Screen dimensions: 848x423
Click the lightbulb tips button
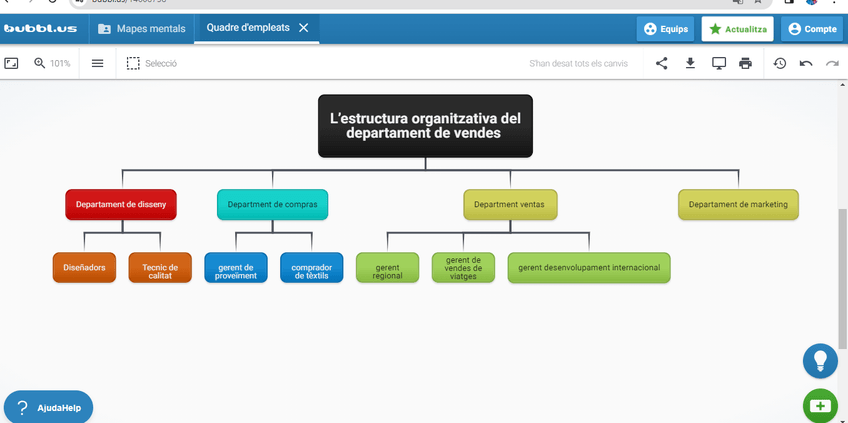[820, 360]
